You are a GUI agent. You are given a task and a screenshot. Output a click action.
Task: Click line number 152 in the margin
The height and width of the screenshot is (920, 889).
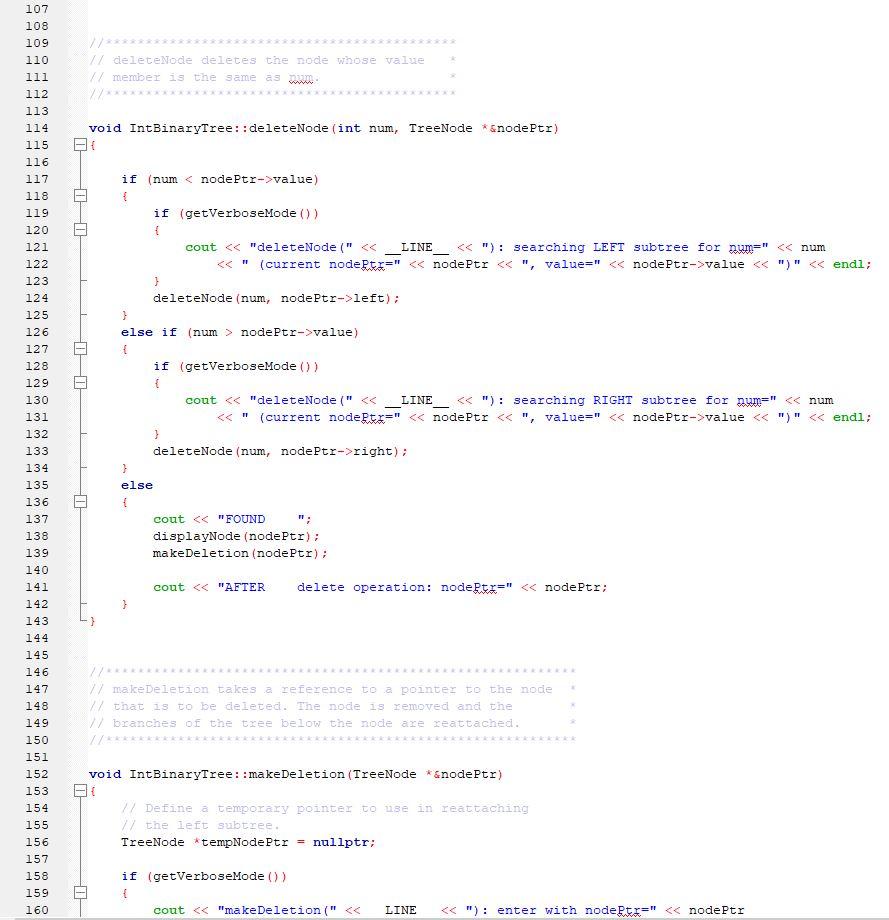click(x=37, y=773)
